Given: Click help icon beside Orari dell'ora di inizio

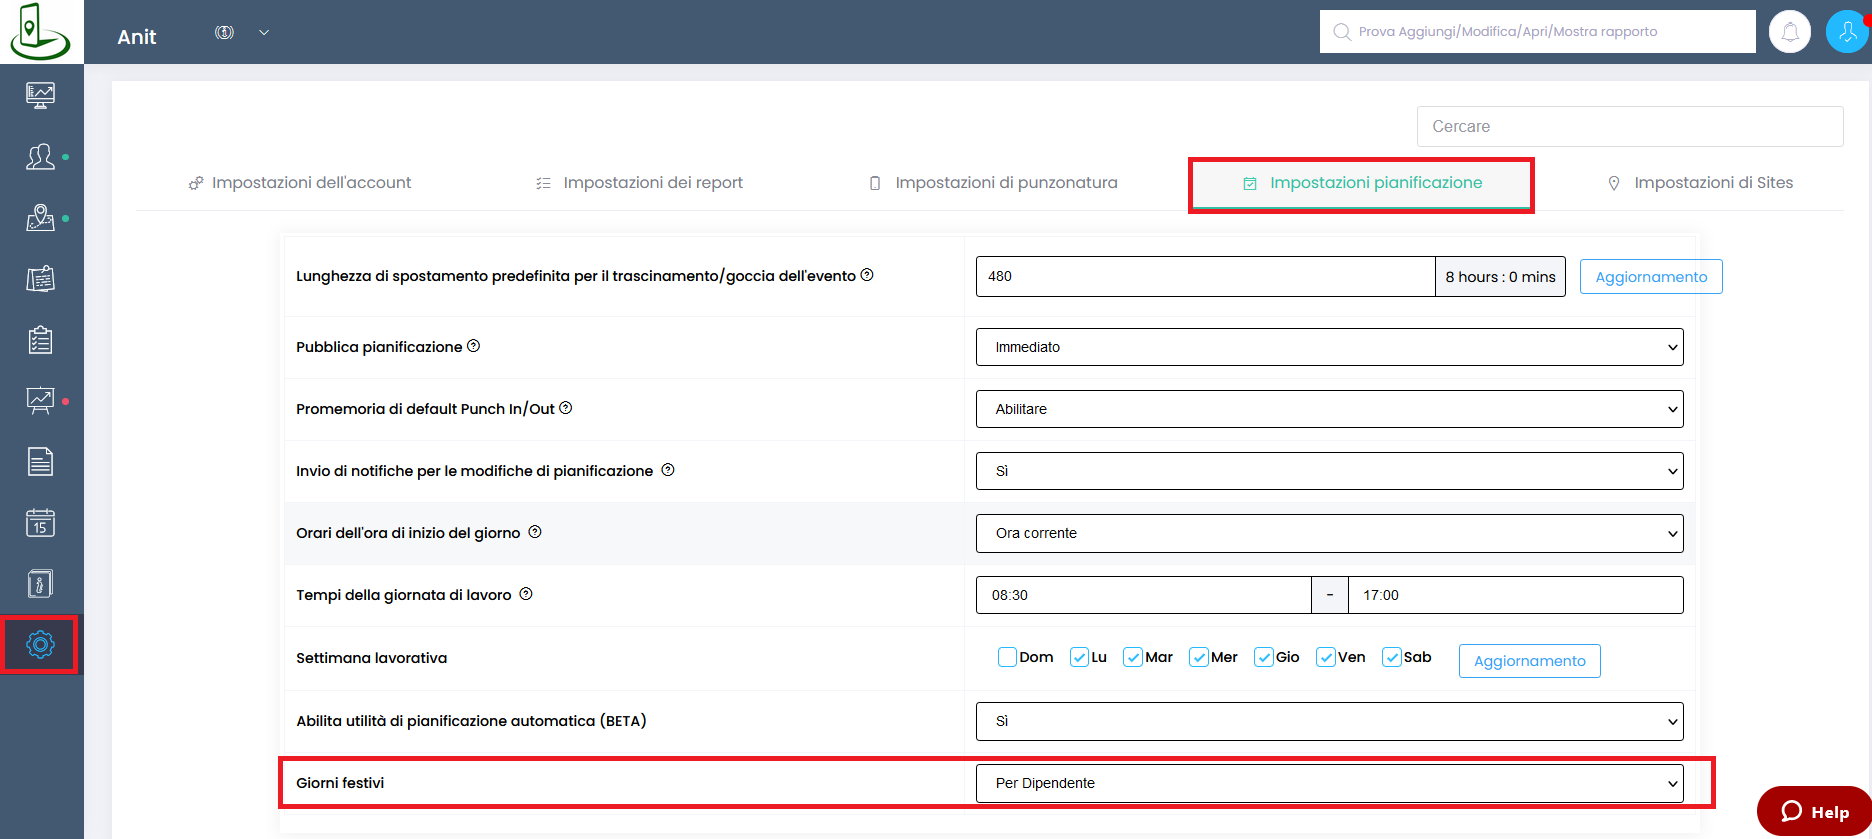Looking at the screenshot, I should (x=535, y=532).
